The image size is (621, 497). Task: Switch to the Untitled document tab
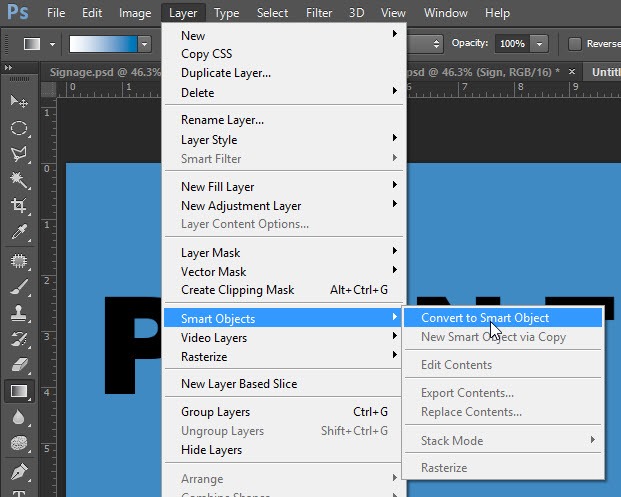tap(606, 72)
